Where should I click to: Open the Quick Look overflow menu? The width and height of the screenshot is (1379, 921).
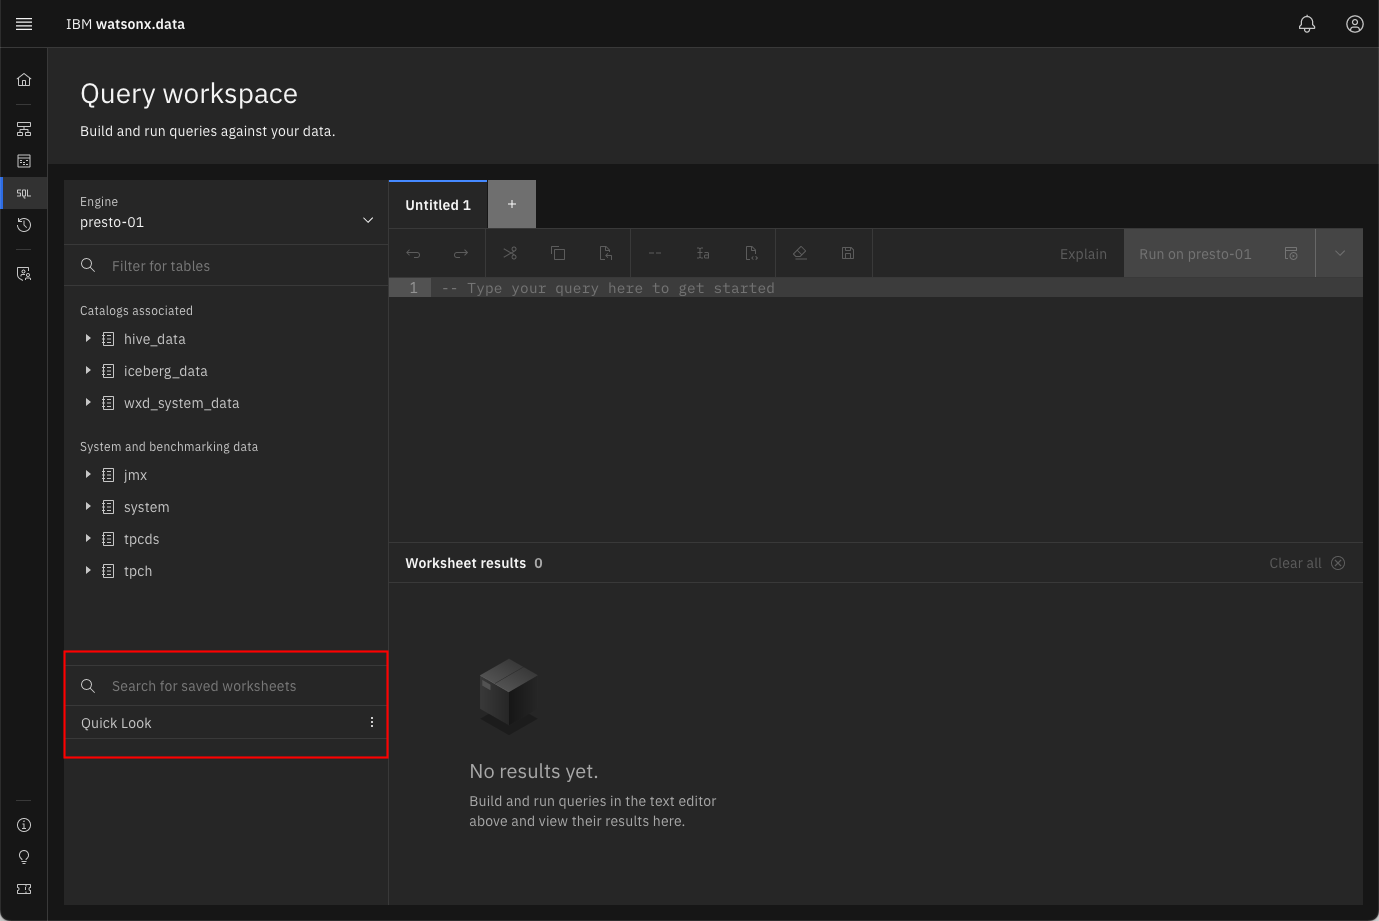coord(372,722)
